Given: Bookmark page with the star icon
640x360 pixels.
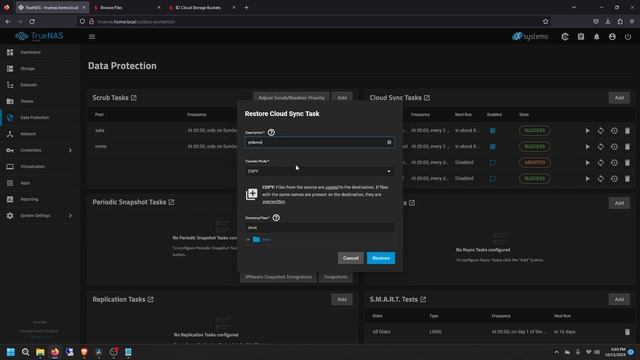Looking at the screenshot, I should [546, 22].
